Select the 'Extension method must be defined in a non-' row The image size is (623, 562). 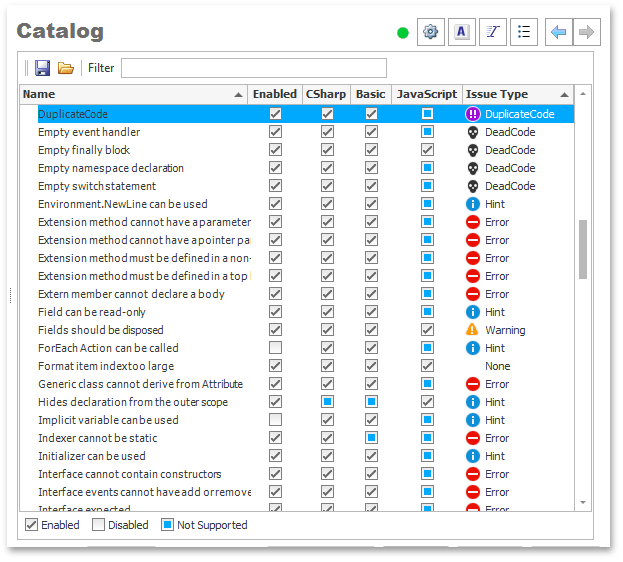[297, 258]
